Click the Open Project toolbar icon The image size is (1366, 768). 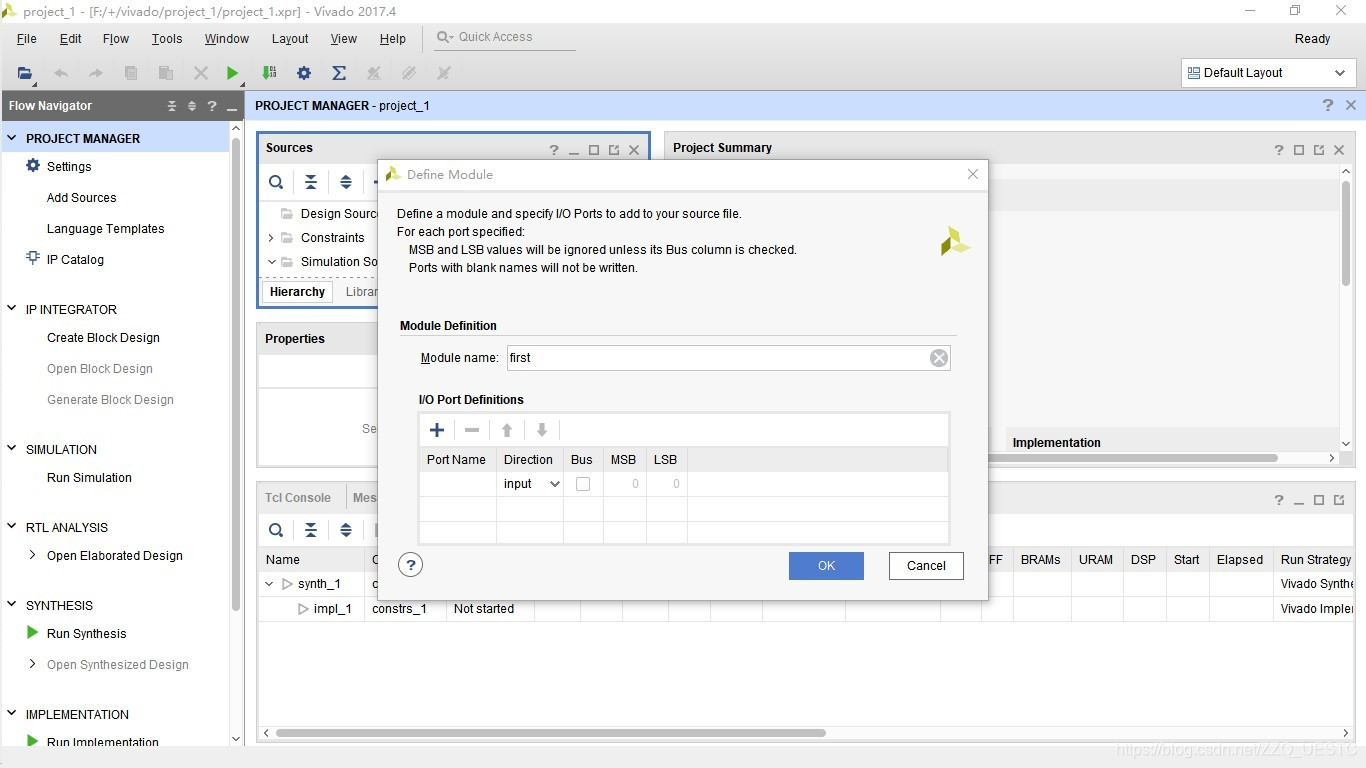click(x=25, y=73)
